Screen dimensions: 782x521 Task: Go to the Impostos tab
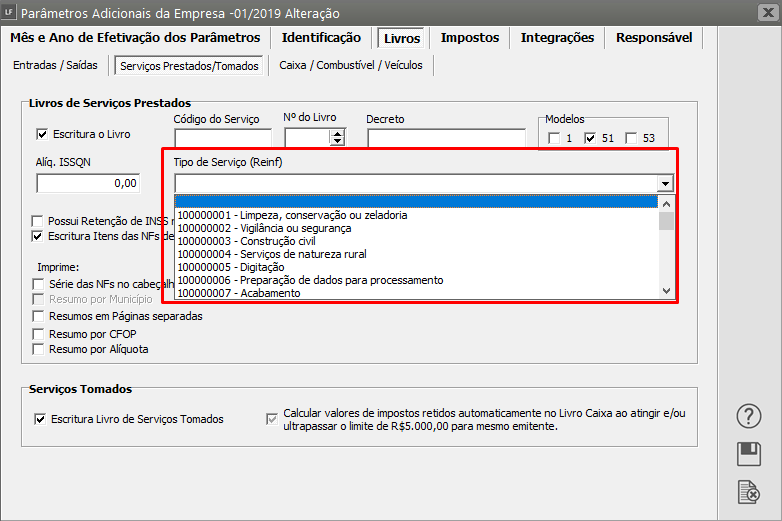[x=470, y=38]
